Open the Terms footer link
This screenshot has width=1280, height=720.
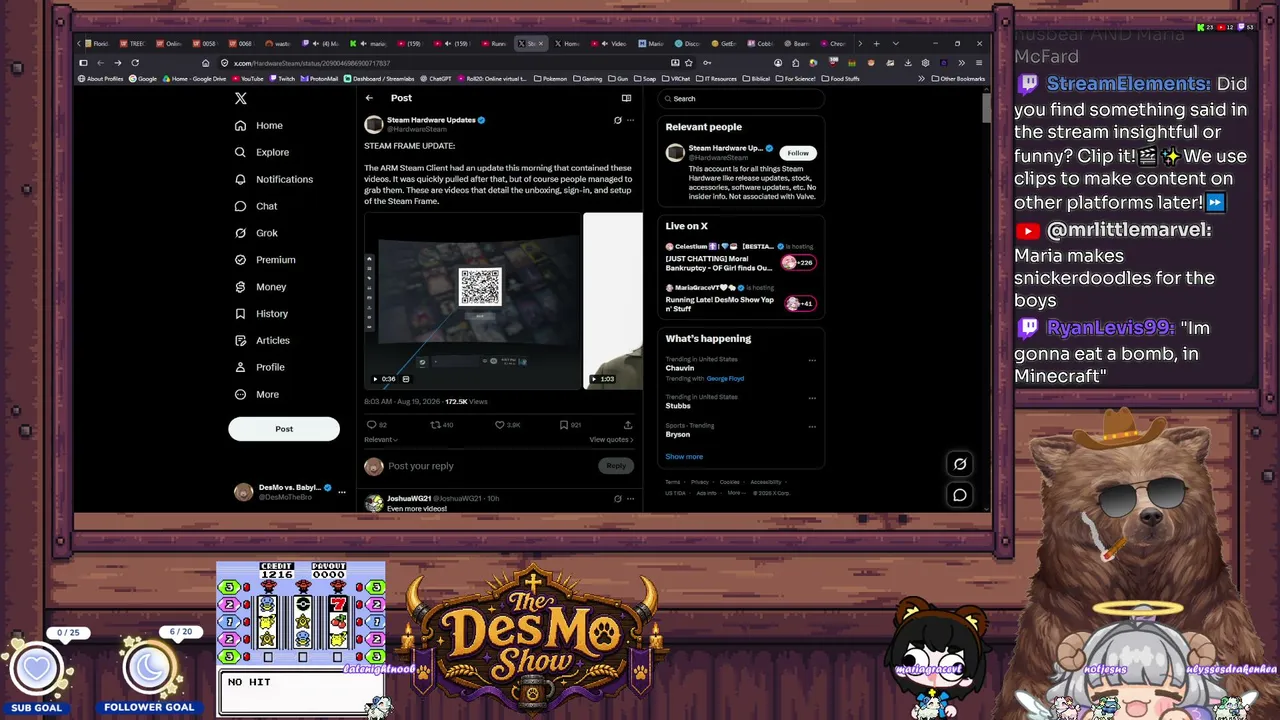coord(673,482)
